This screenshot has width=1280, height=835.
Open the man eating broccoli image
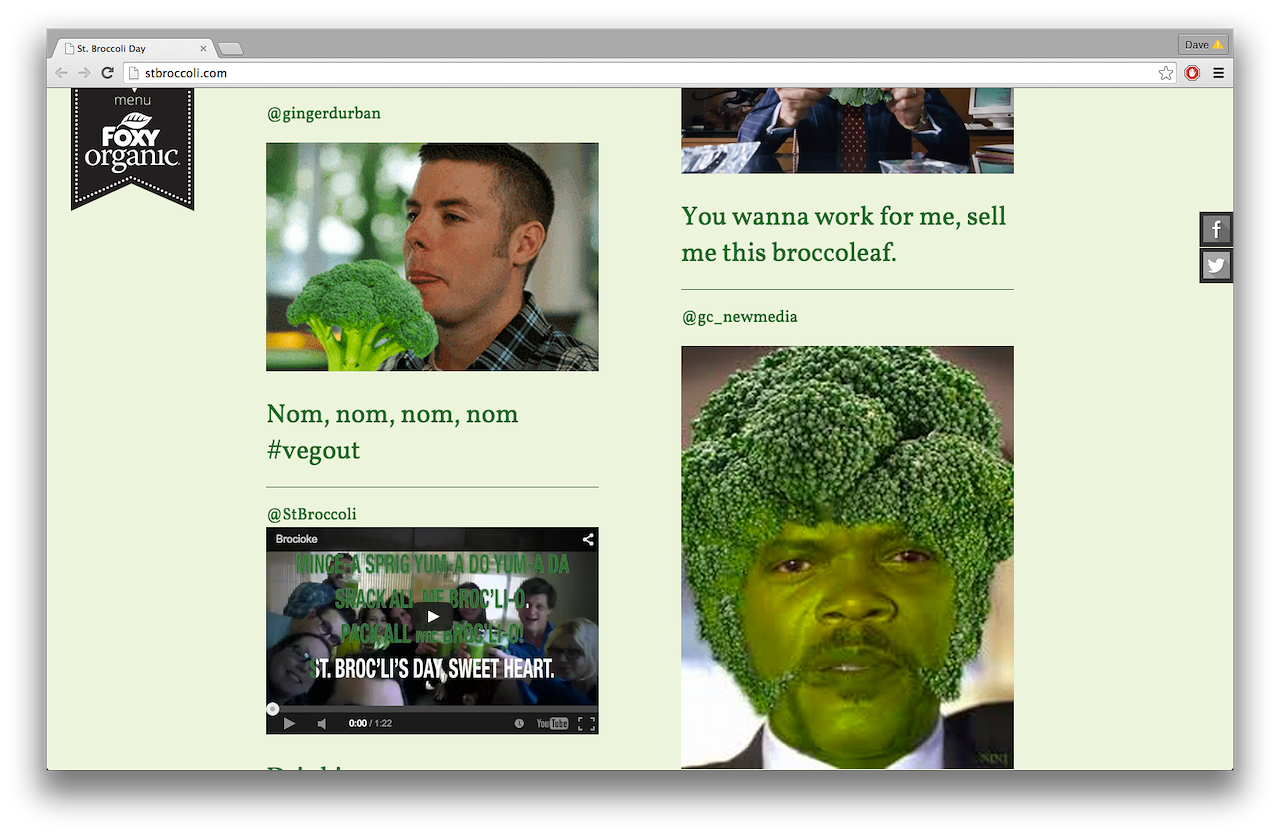point(432,257)
